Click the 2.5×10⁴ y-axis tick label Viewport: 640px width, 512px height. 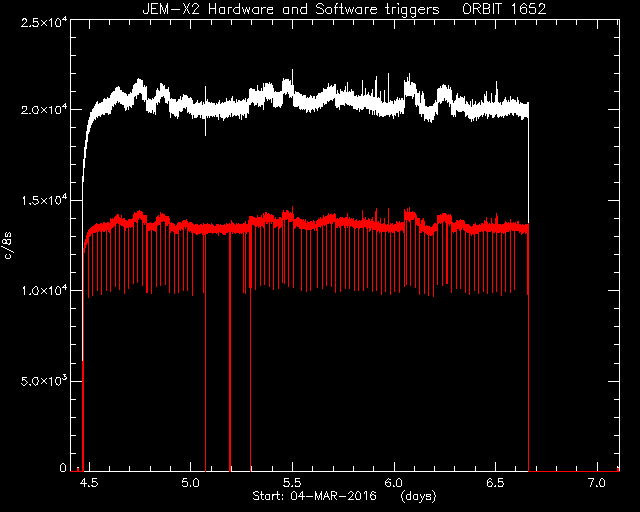click(x=44, y=23)
